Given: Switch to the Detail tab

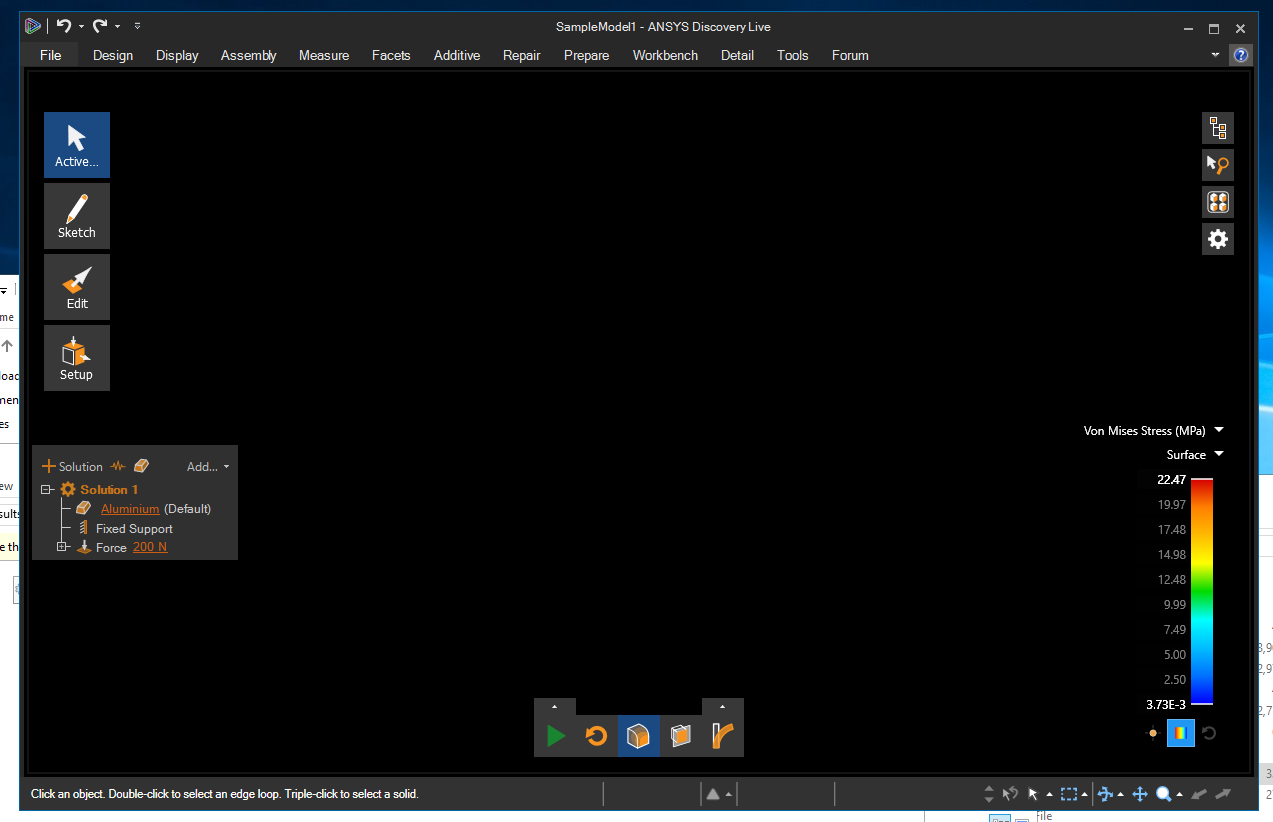Looking at the screenshot, I should 737,55.
